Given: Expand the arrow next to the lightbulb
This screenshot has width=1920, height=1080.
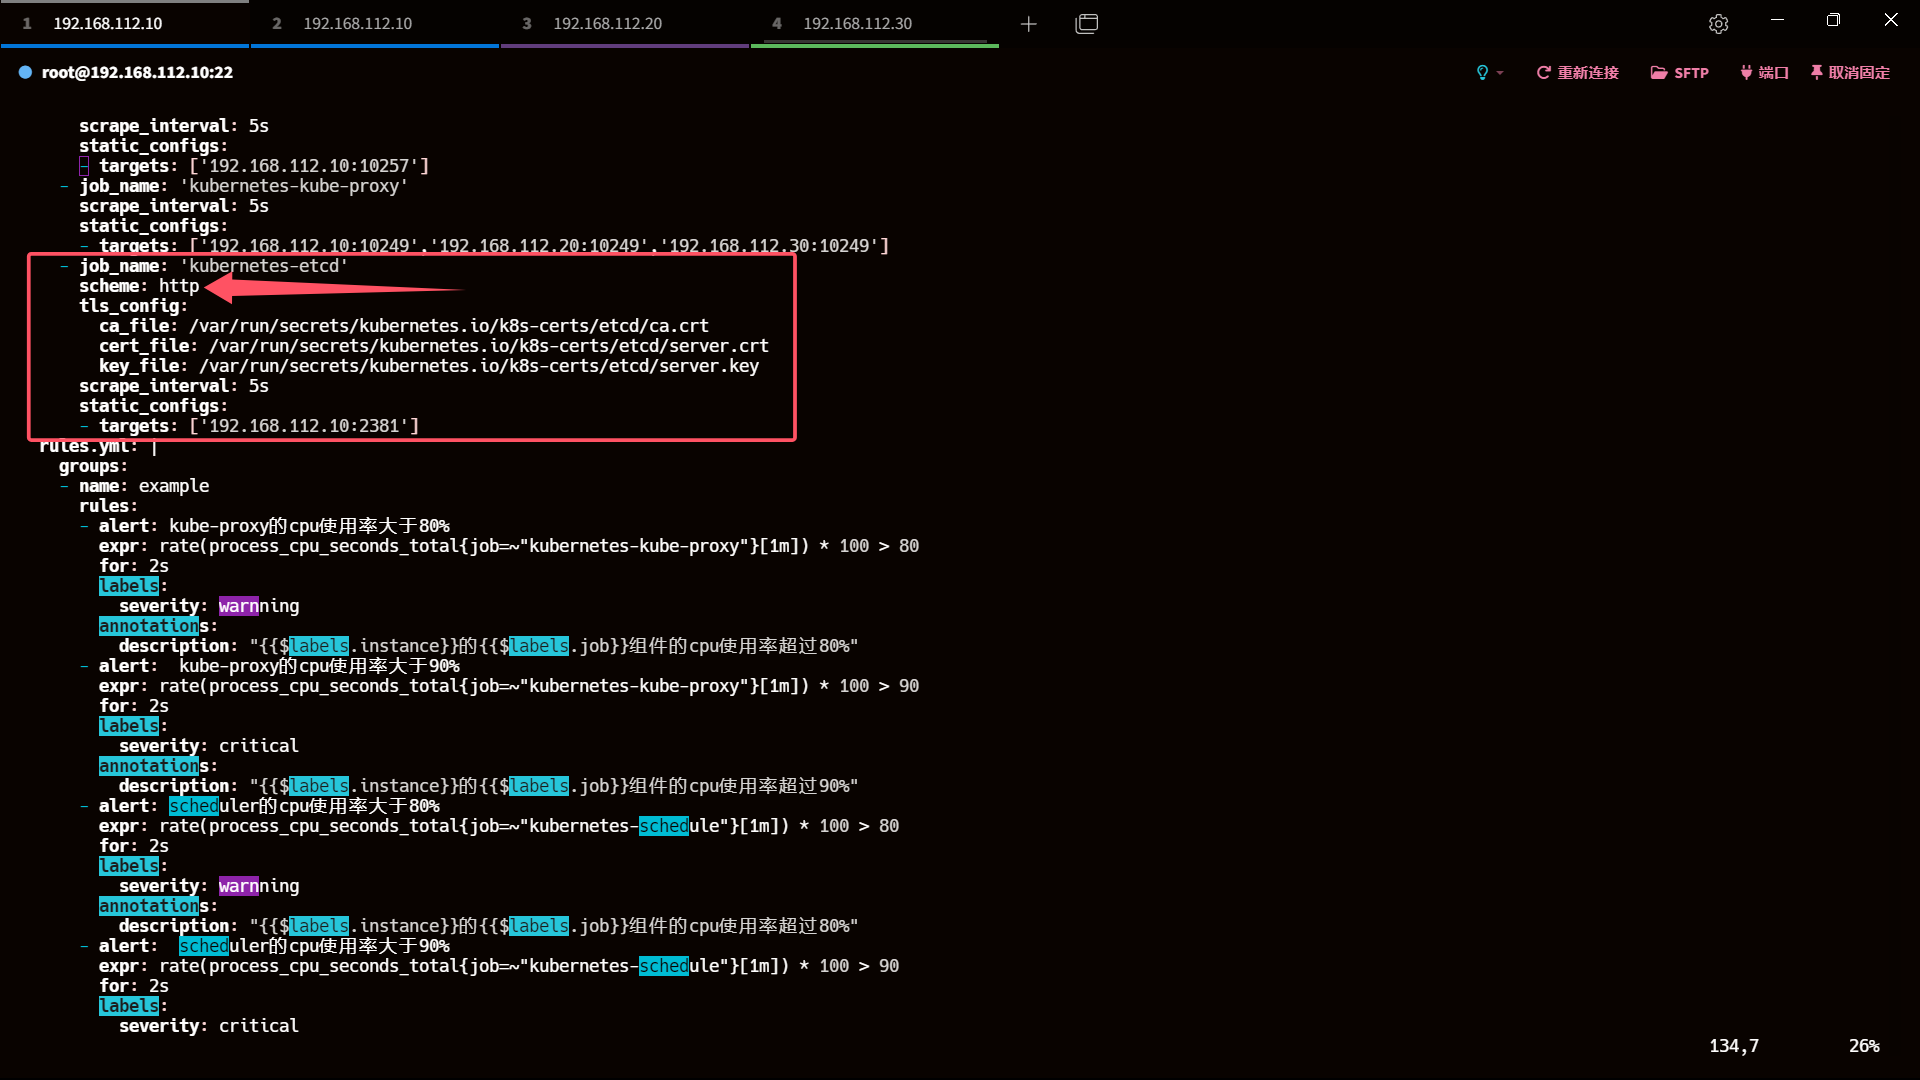Looking at the screenshot, I should pyautogui.click(x=1500, y=73).
